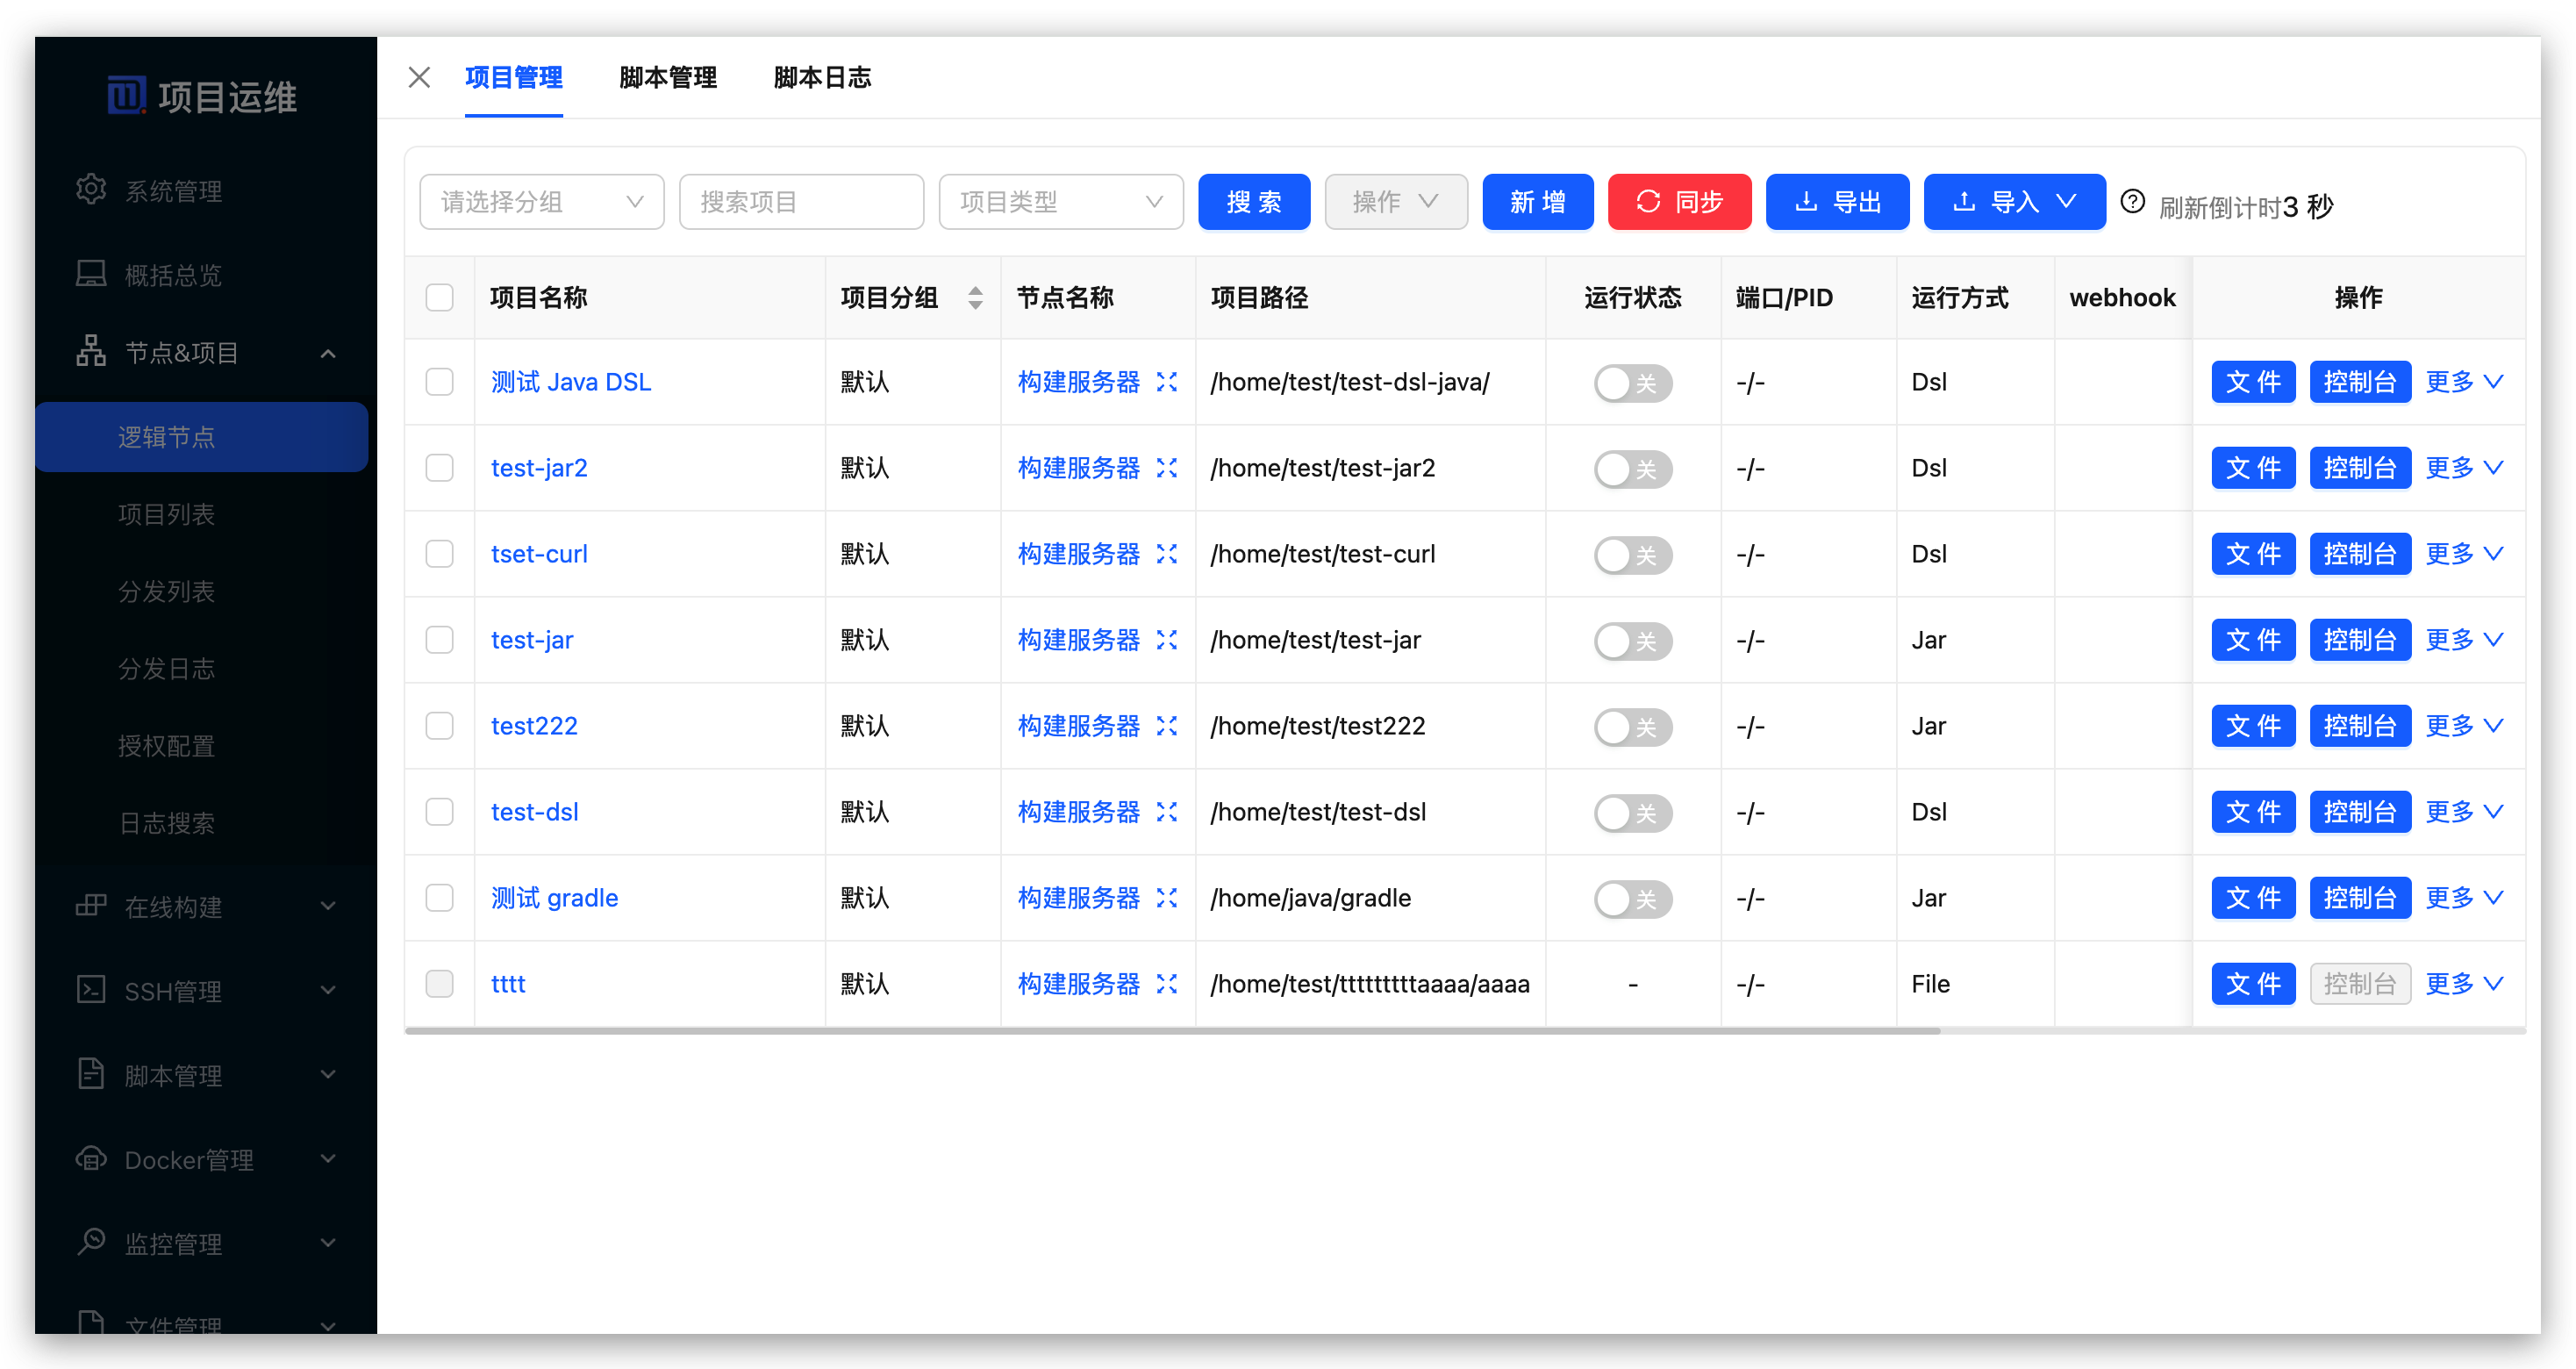Click the sort arrows on the project group column
The height and width of the screenshot is (1369, 2576).
[x=975, y=298]
